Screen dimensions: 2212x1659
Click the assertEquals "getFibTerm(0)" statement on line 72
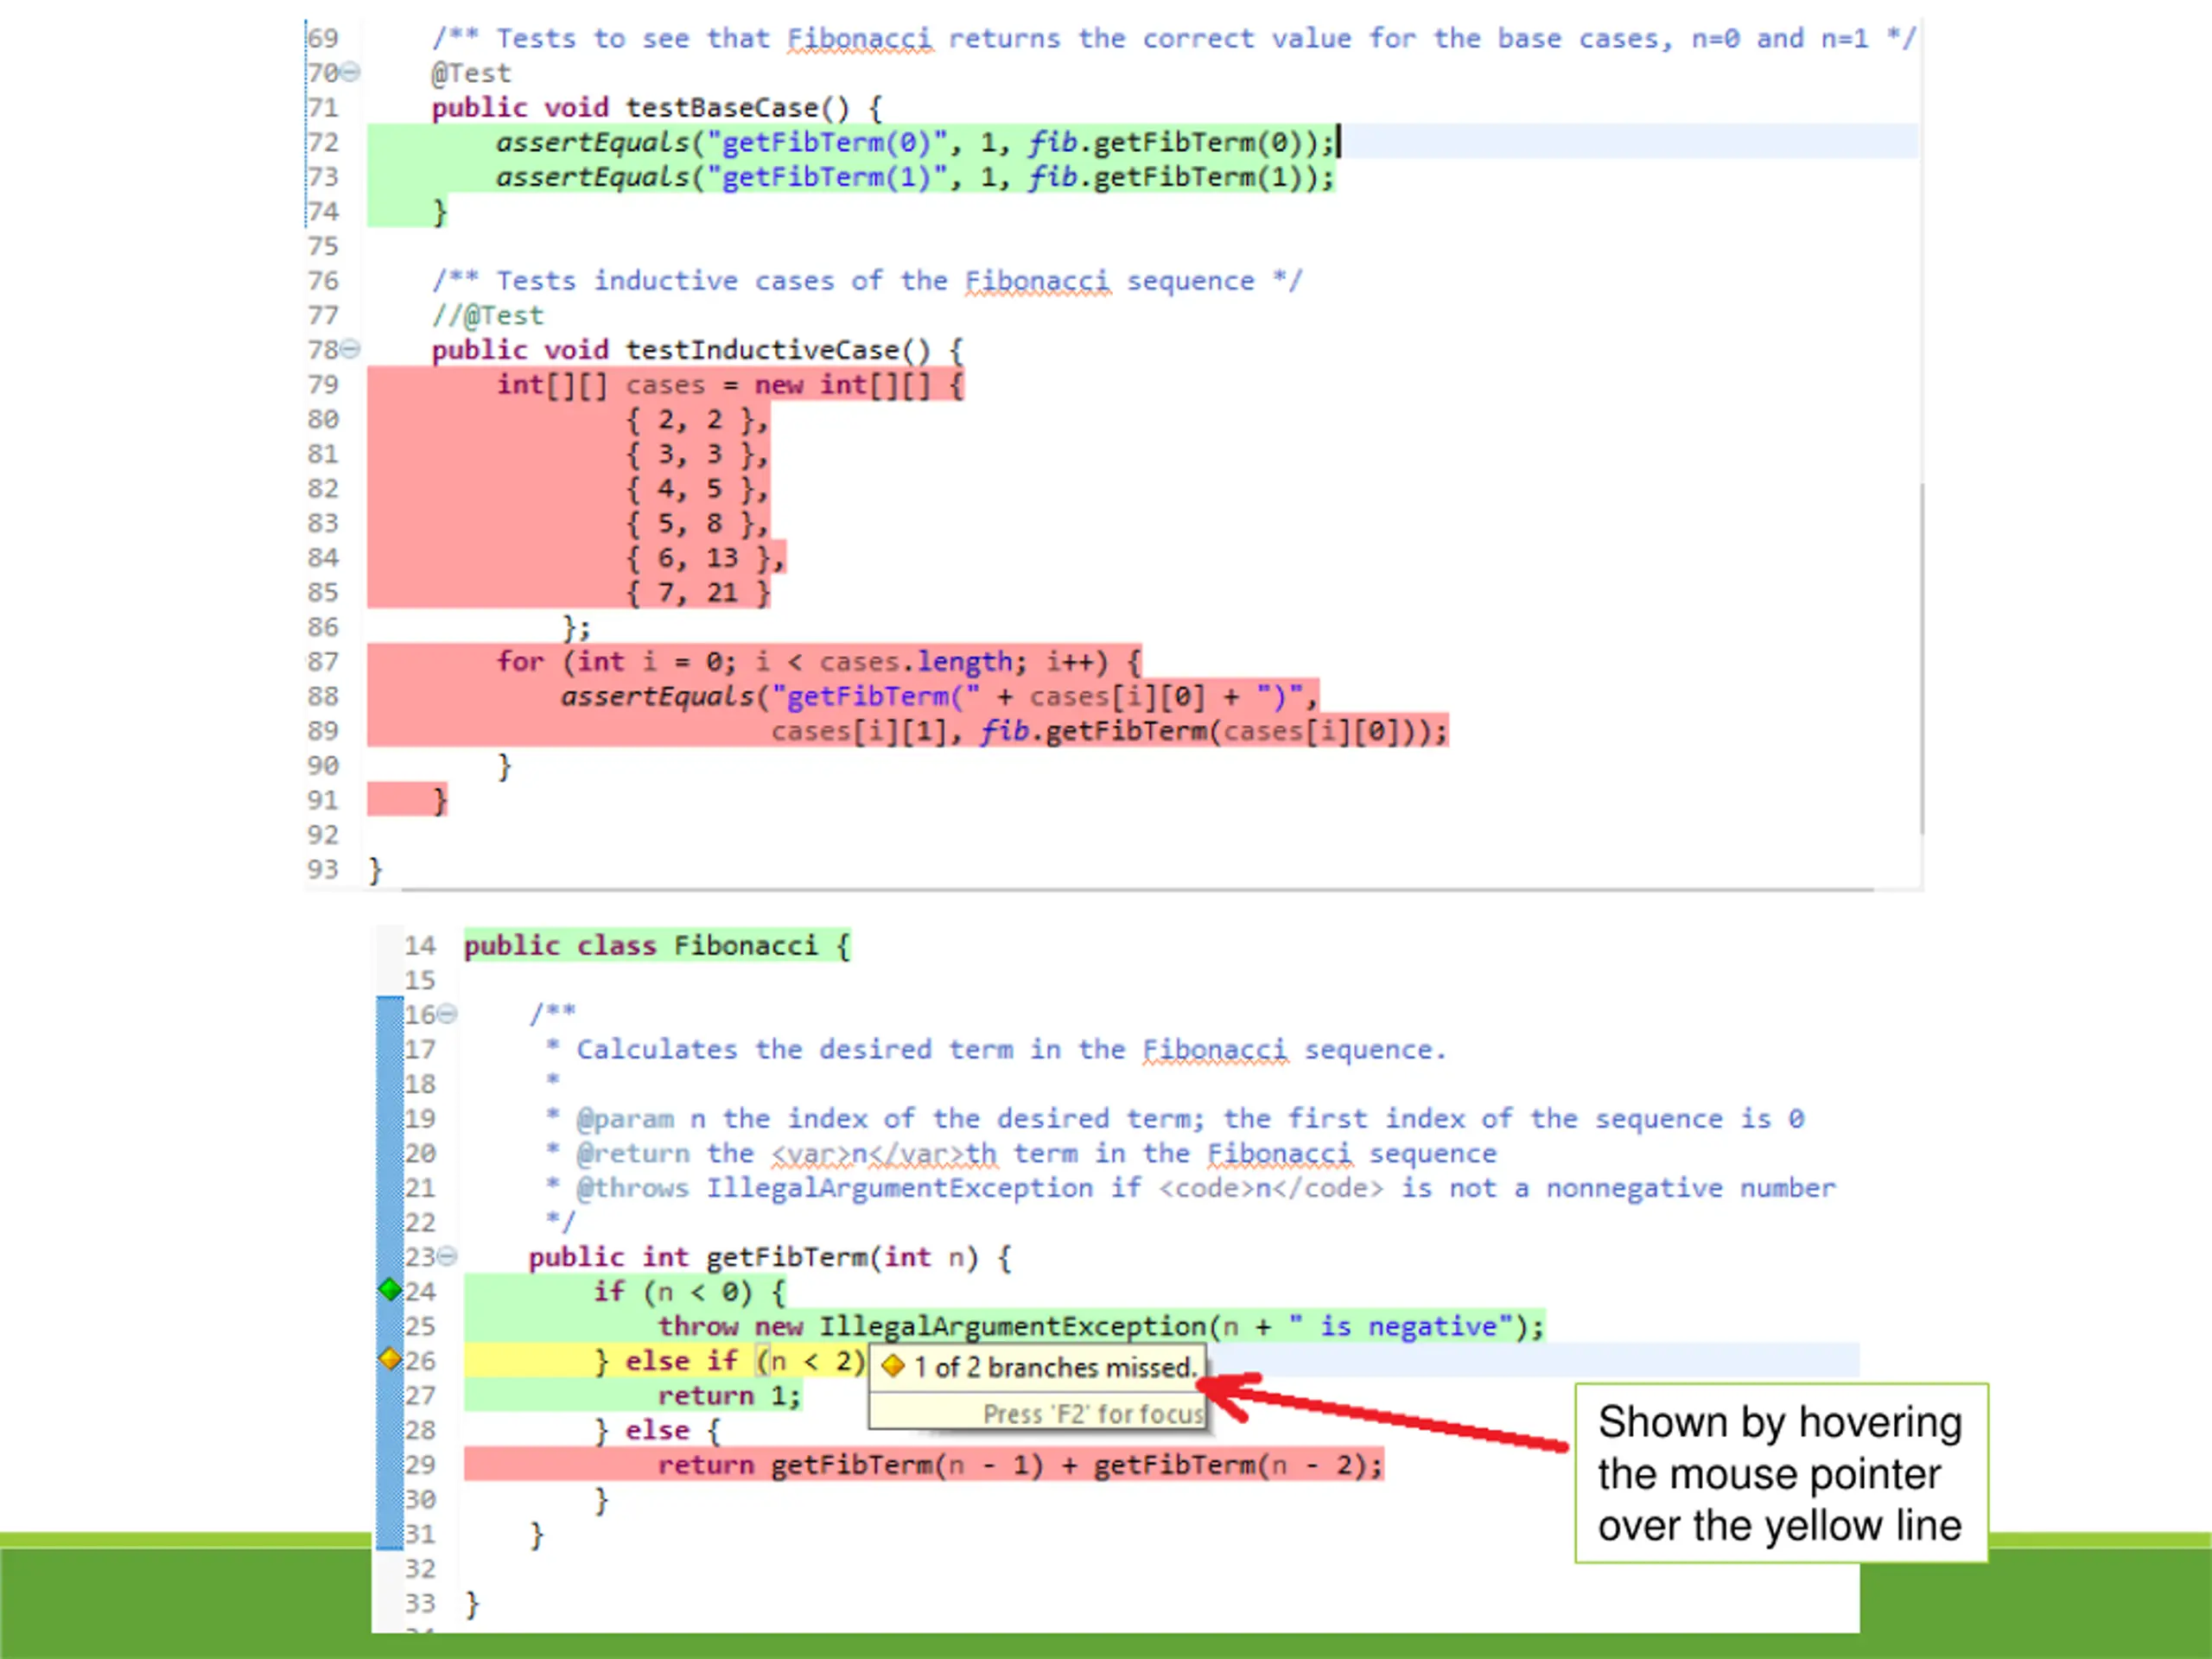(915, 142)
